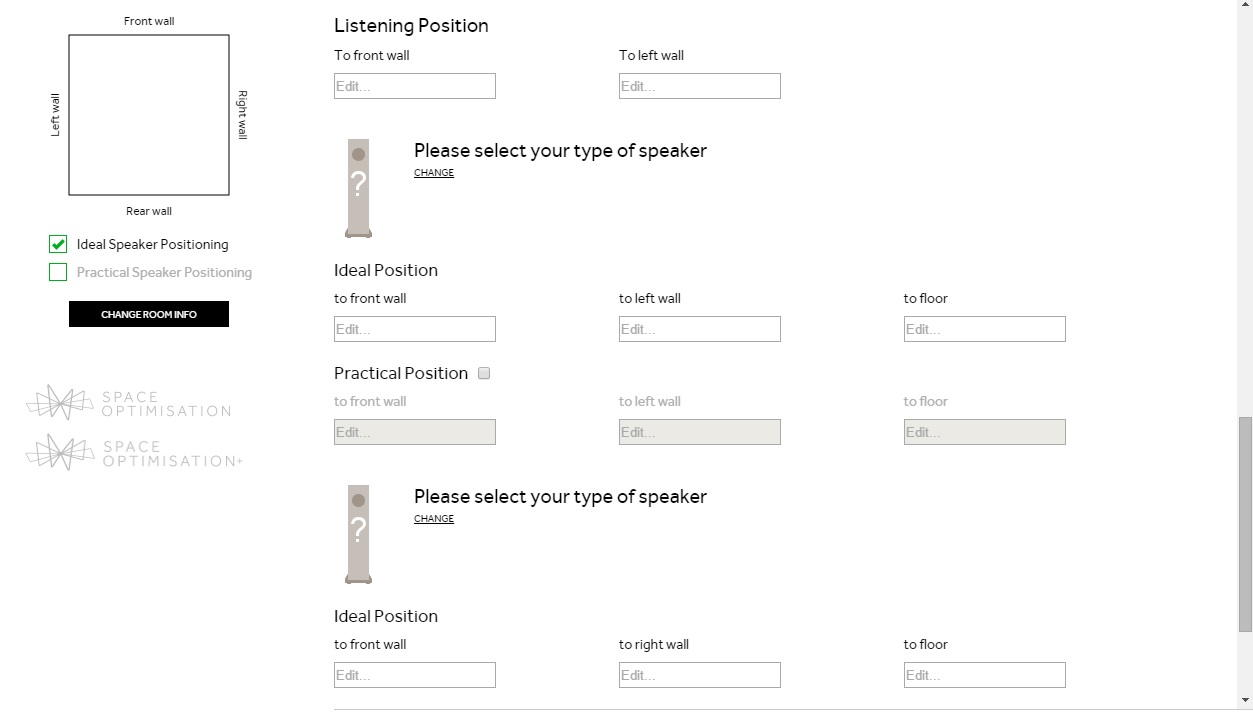
Task: Select second speaker Ideal to floor field
Action: pyautogui.click(x=985, y=675)
